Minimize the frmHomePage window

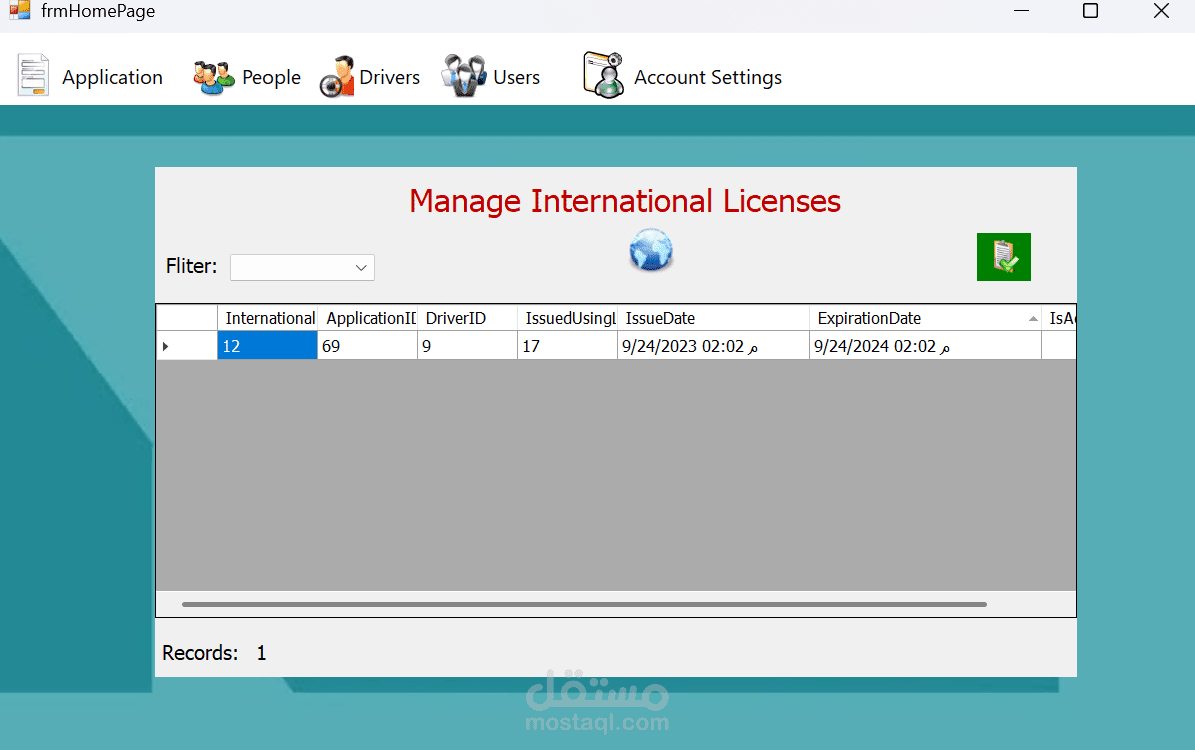(1021, 11)
